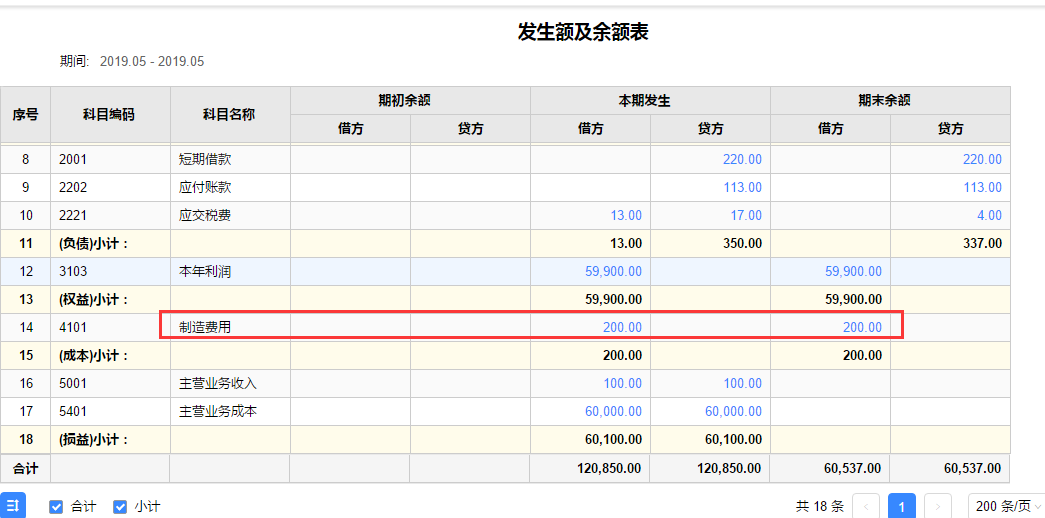Click 本年利润 ending debit balance 59,900.00
Image resolution: width=1045 pixels, height=518 pixels.
click(853, 271)
